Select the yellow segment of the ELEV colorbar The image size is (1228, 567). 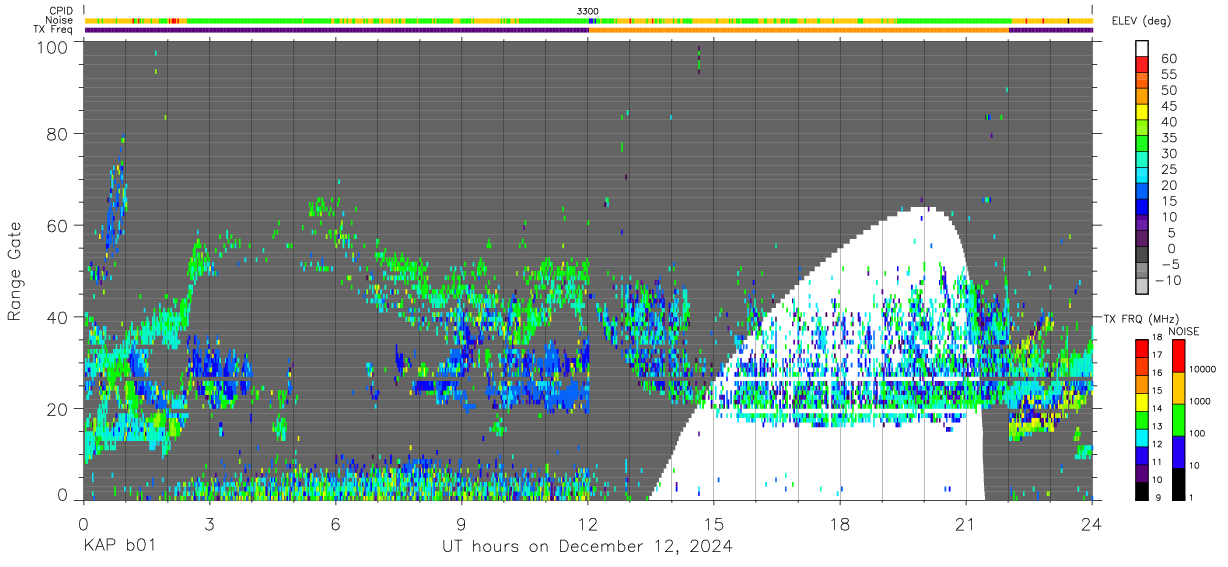(x=1142, y=112)
